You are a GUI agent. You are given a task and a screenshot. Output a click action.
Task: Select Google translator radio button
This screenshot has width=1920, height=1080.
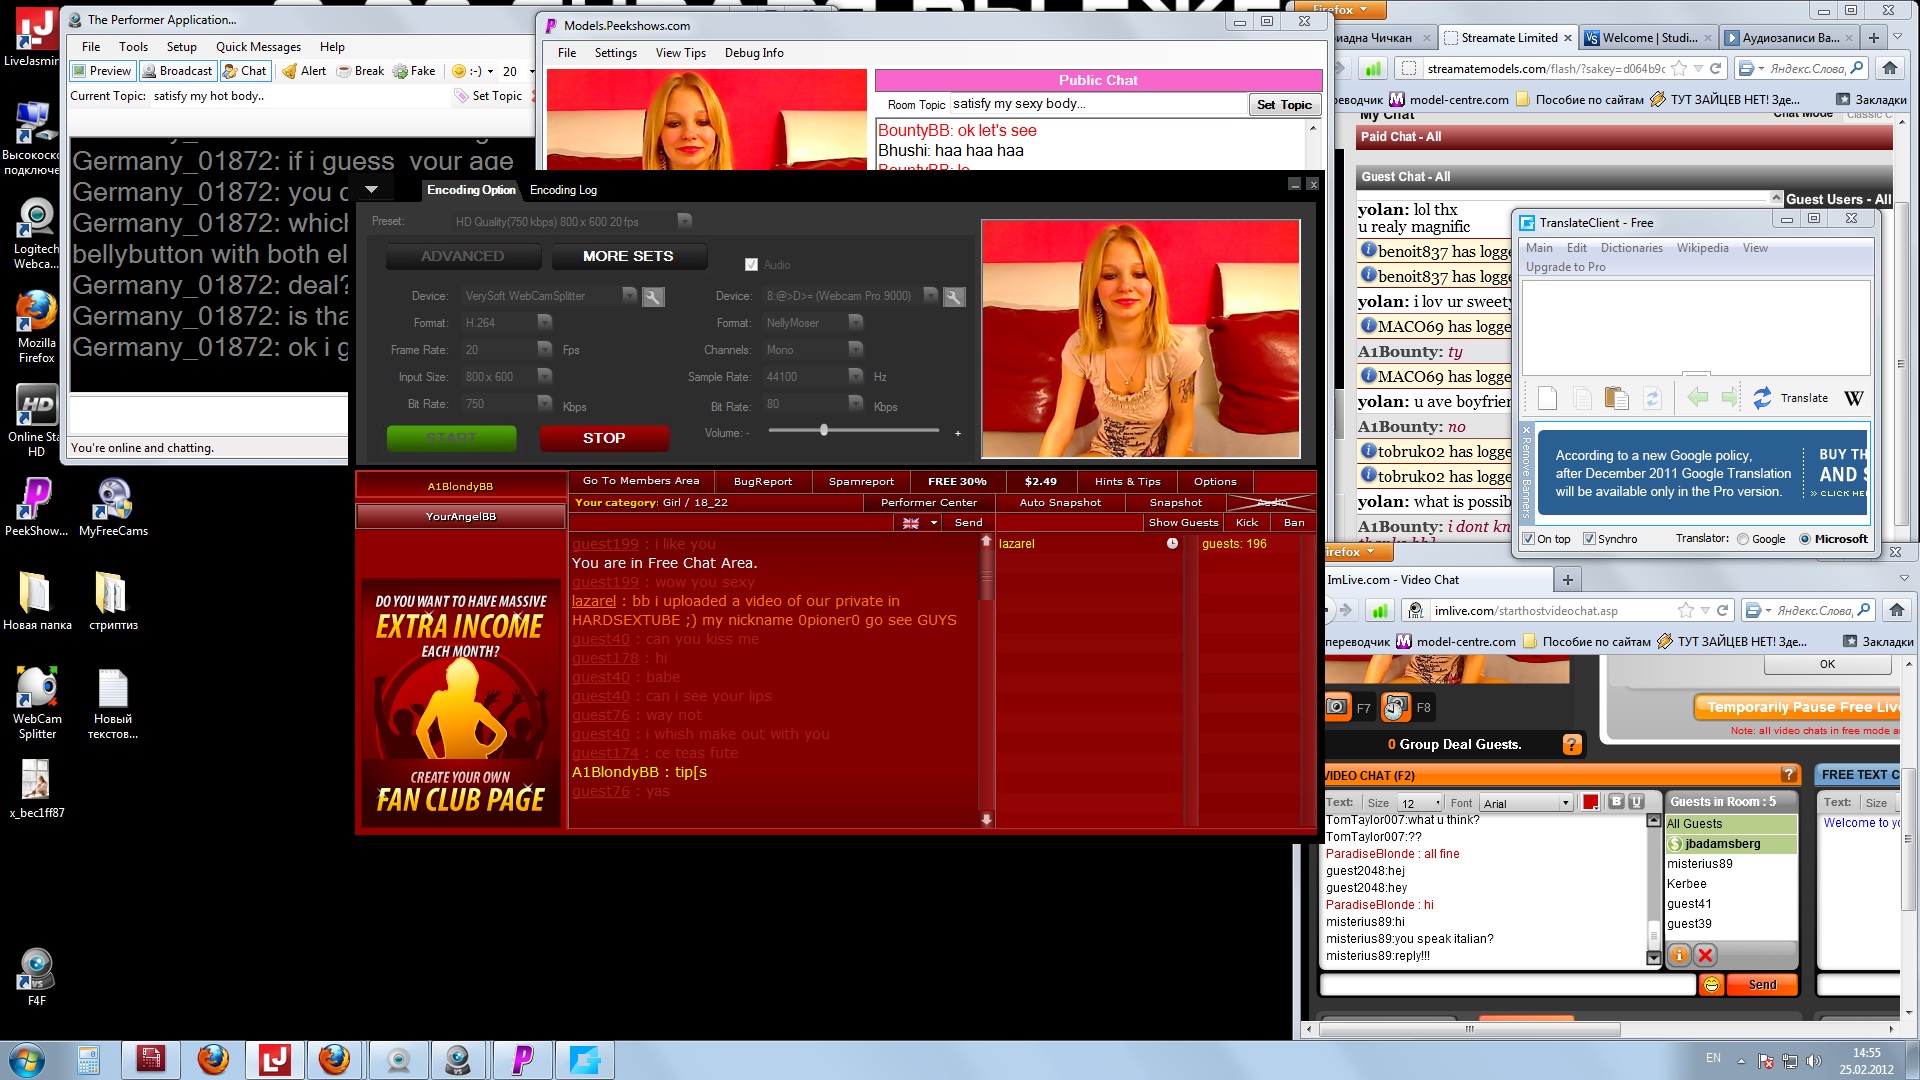pos(1743,539)
